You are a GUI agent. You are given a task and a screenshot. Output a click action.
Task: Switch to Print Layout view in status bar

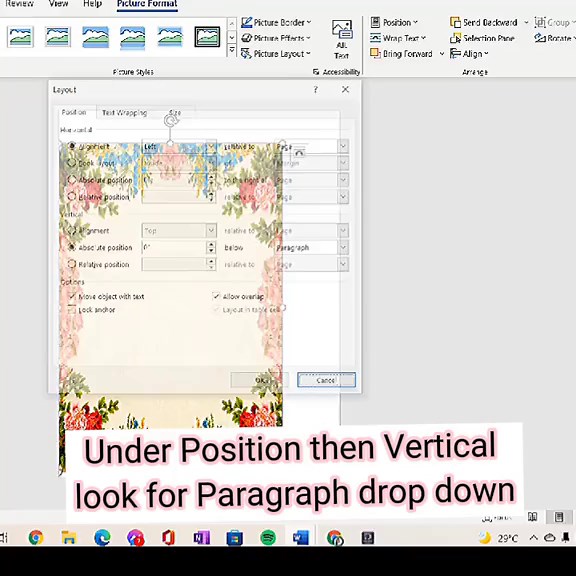[559, 517]
